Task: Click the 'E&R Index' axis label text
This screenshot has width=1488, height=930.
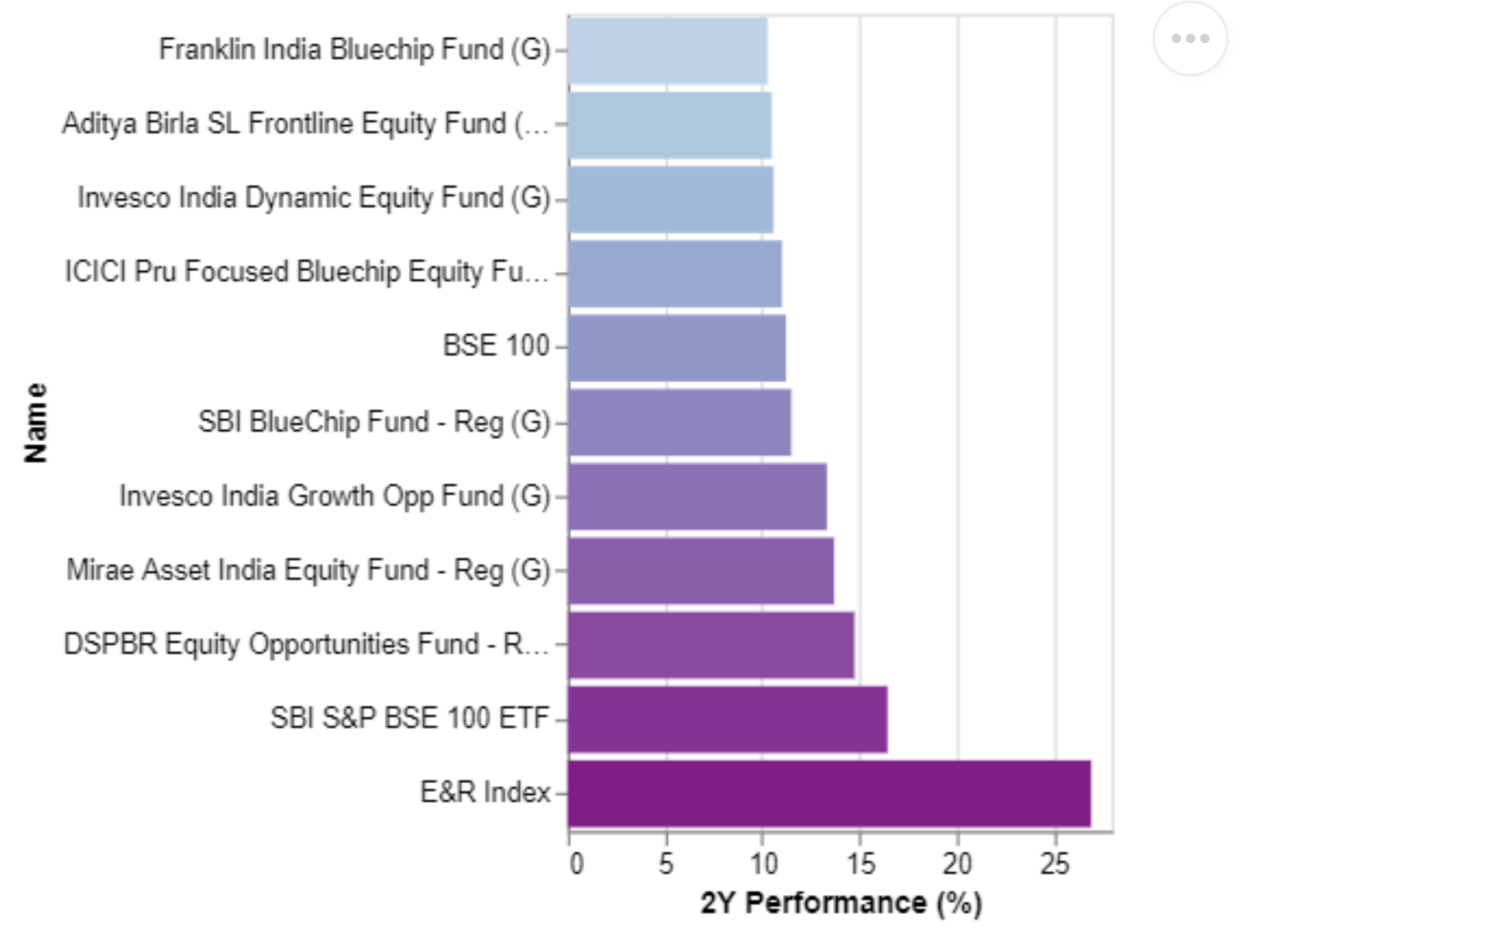Action: click(x=485, y=793)
